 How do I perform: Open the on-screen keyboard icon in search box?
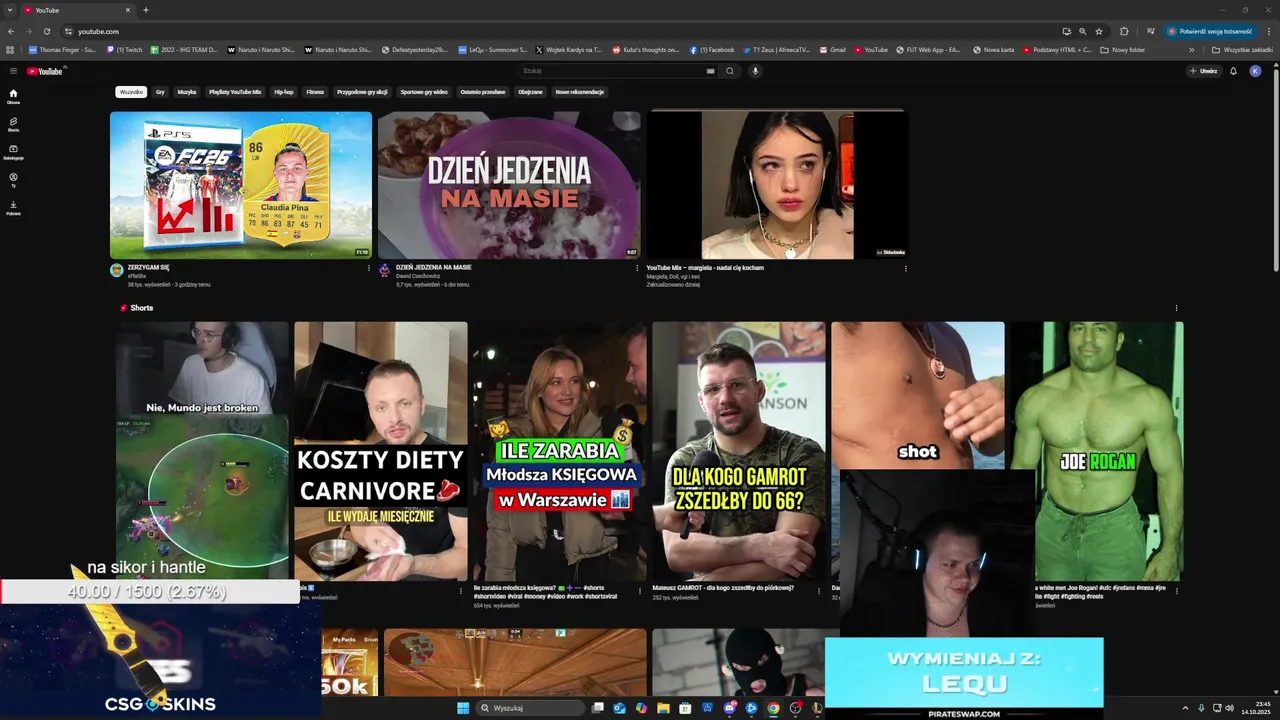710,71
